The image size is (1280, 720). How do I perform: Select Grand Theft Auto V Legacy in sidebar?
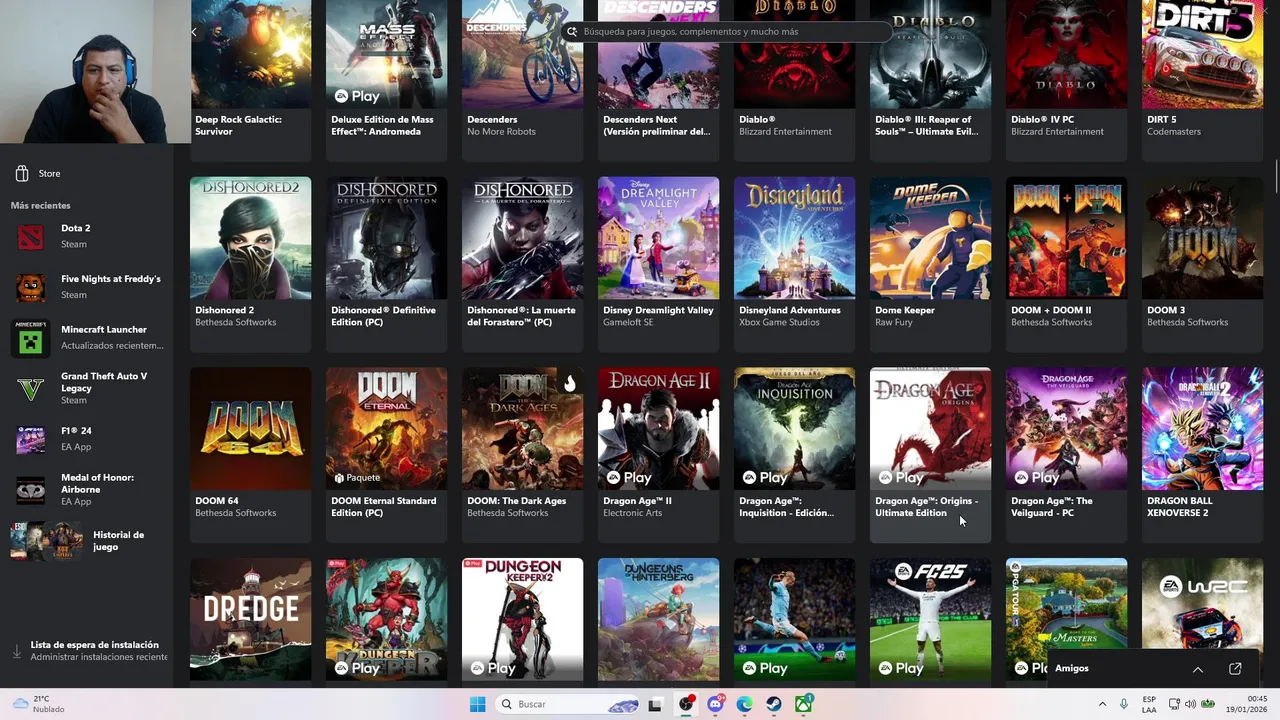pos(87,388)
